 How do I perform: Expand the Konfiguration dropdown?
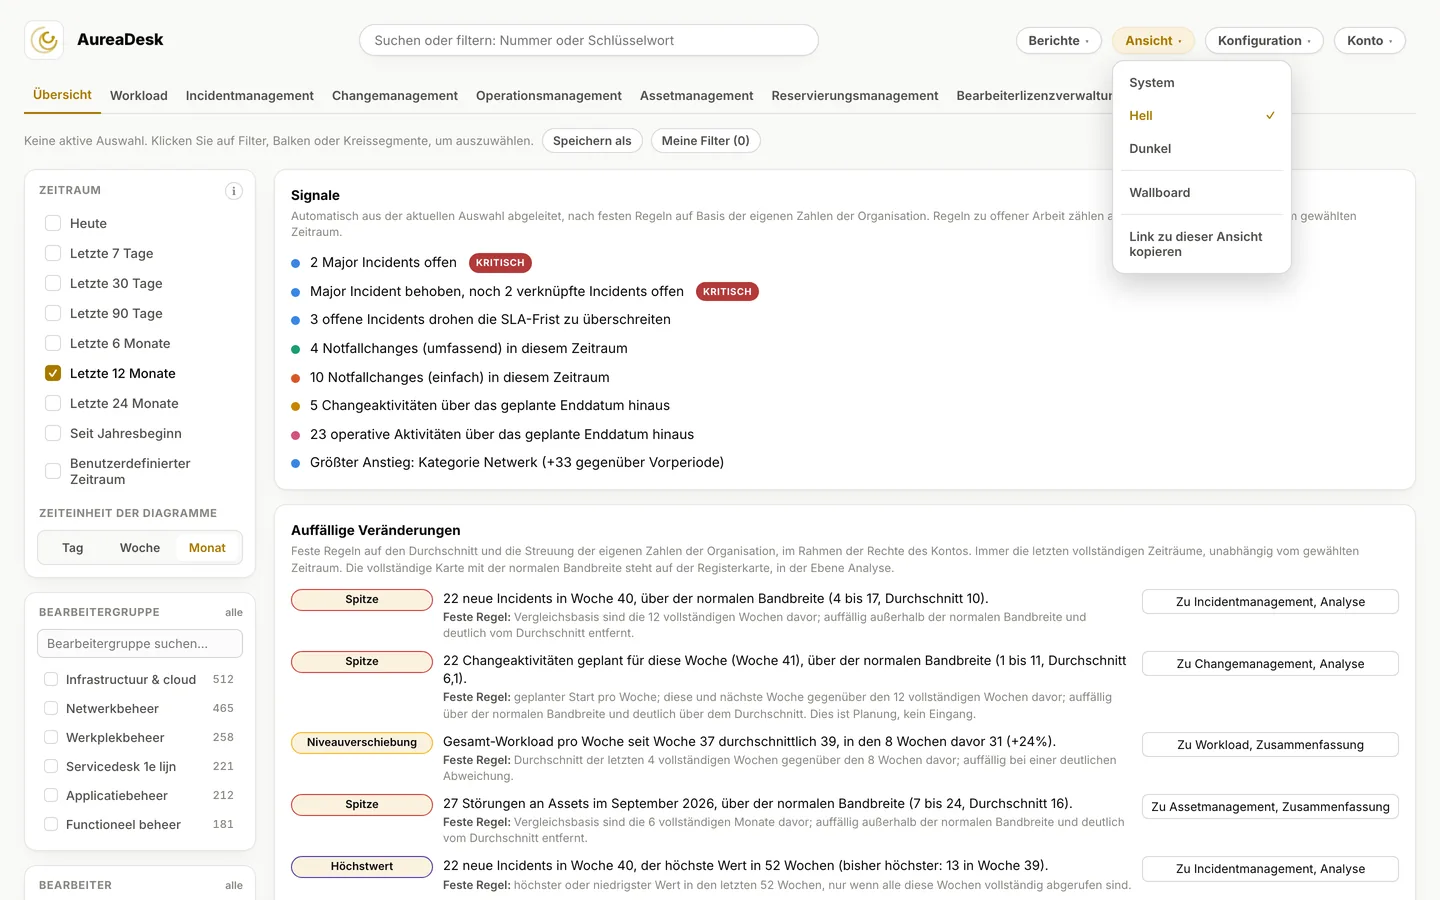point(1264,41)
